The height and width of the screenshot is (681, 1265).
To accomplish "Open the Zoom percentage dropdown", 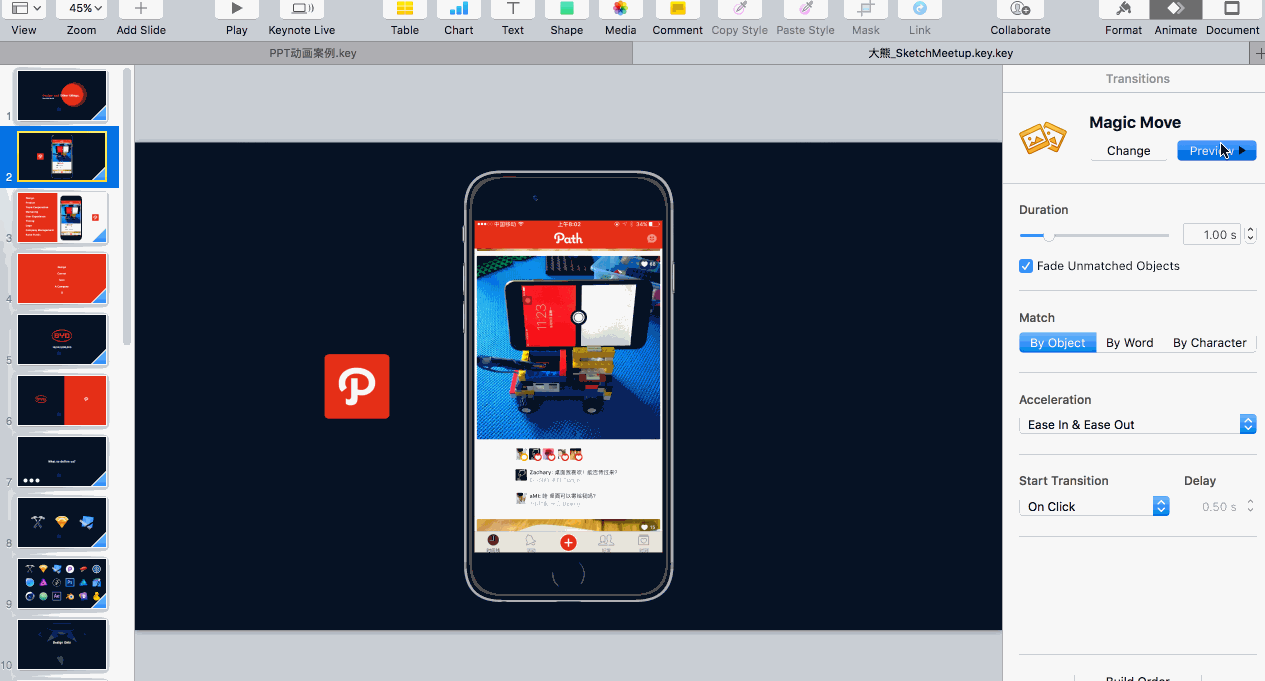I will click(x=81, y=9).
